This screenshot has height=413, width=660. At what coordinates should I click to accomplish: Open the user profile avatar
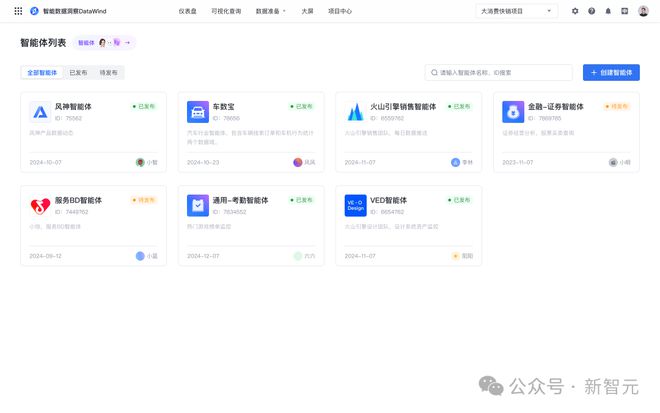643,11
